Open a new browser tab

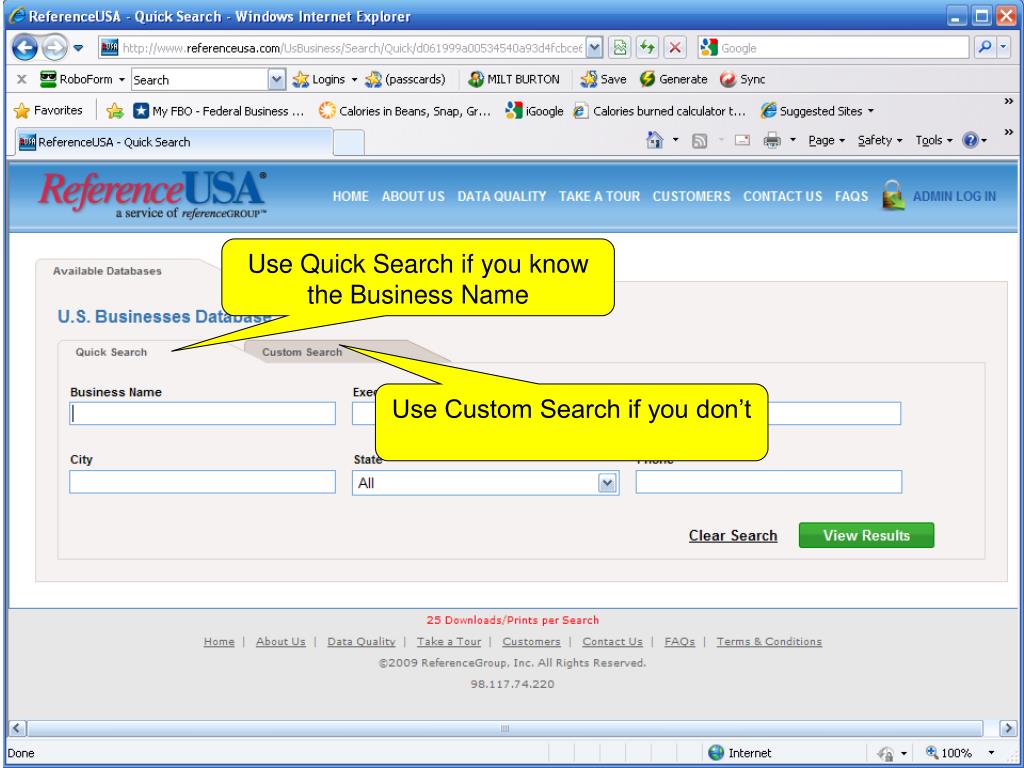(x=349, y=142)
